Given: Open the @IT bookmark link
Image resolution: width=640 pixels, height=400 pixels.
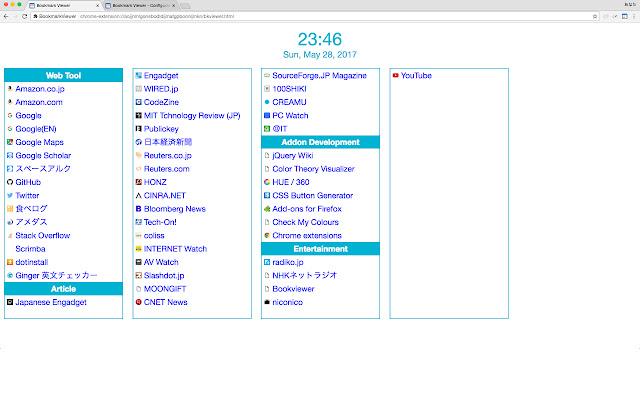Looking at the screenshot, I should [280, 129].
